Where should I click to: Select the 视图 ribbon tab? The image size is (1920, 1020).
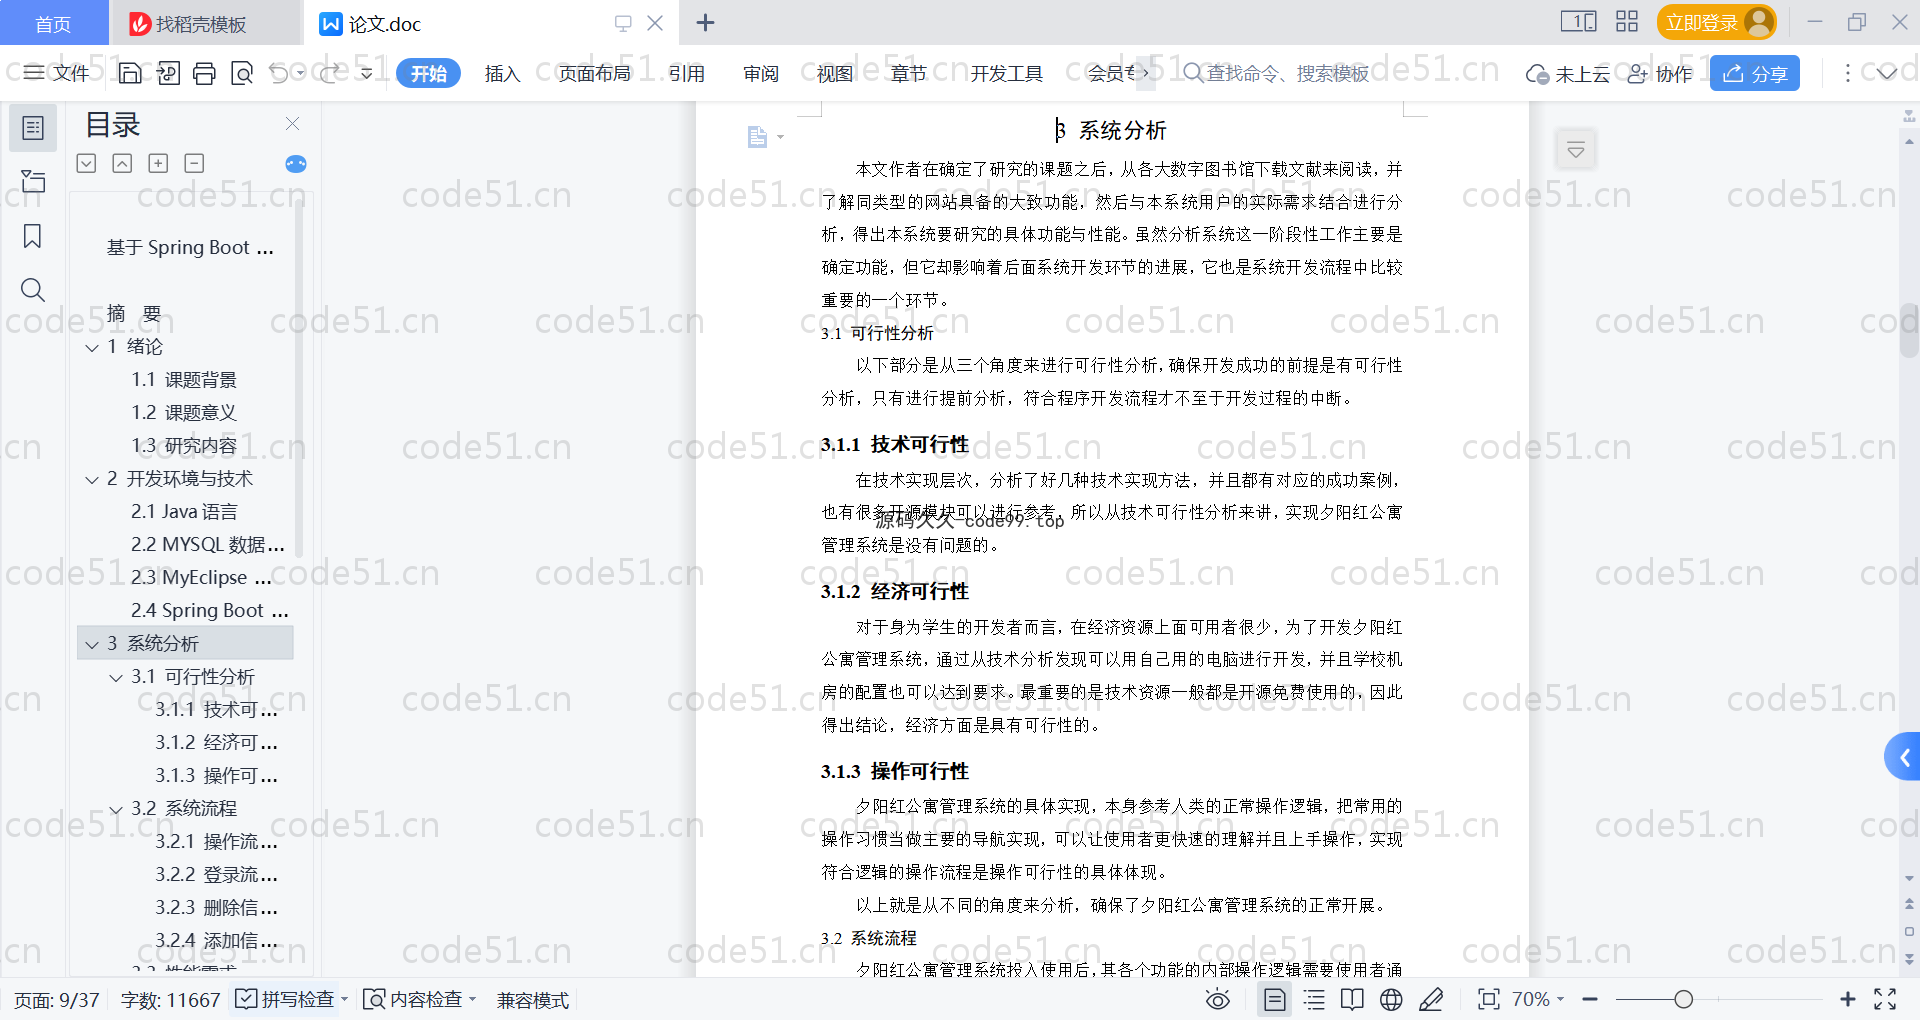coord(835,73)
